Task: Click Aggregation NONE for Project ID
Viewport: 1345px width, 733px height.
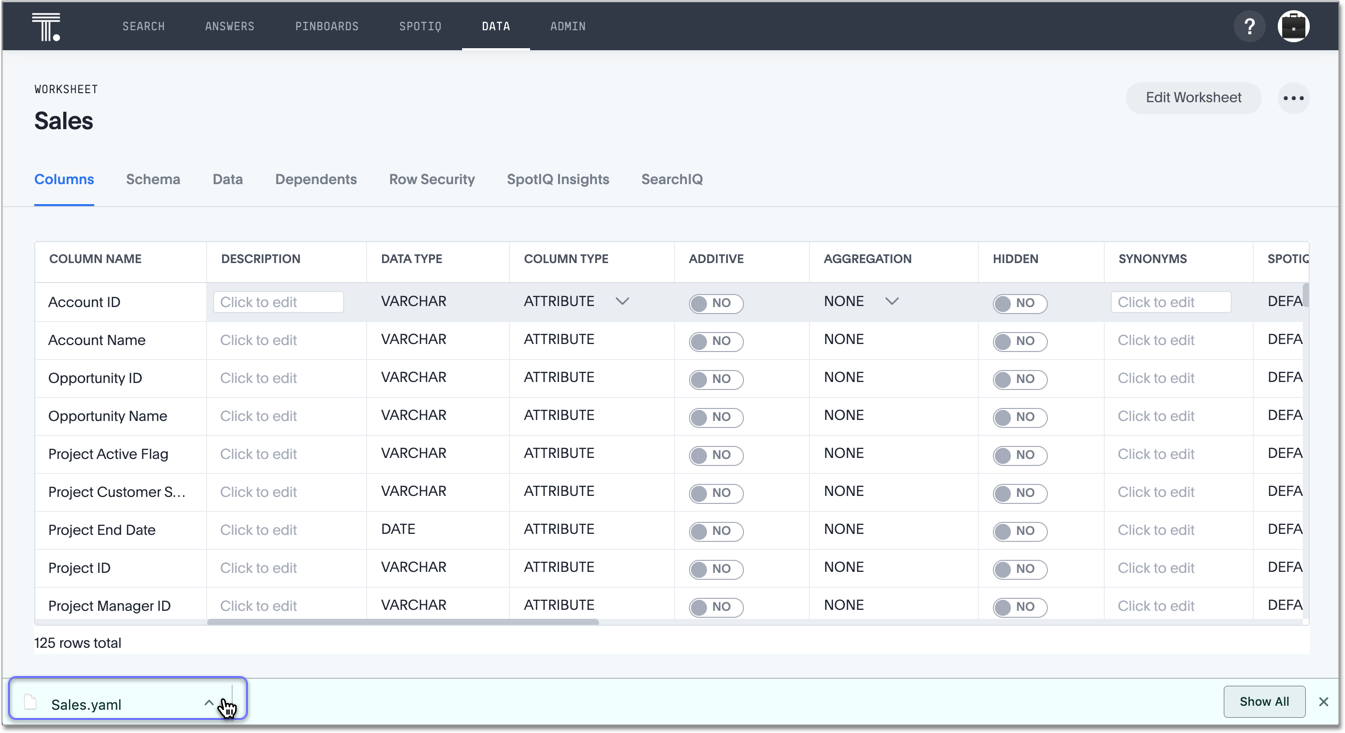Action: click(x=844, y=567)
